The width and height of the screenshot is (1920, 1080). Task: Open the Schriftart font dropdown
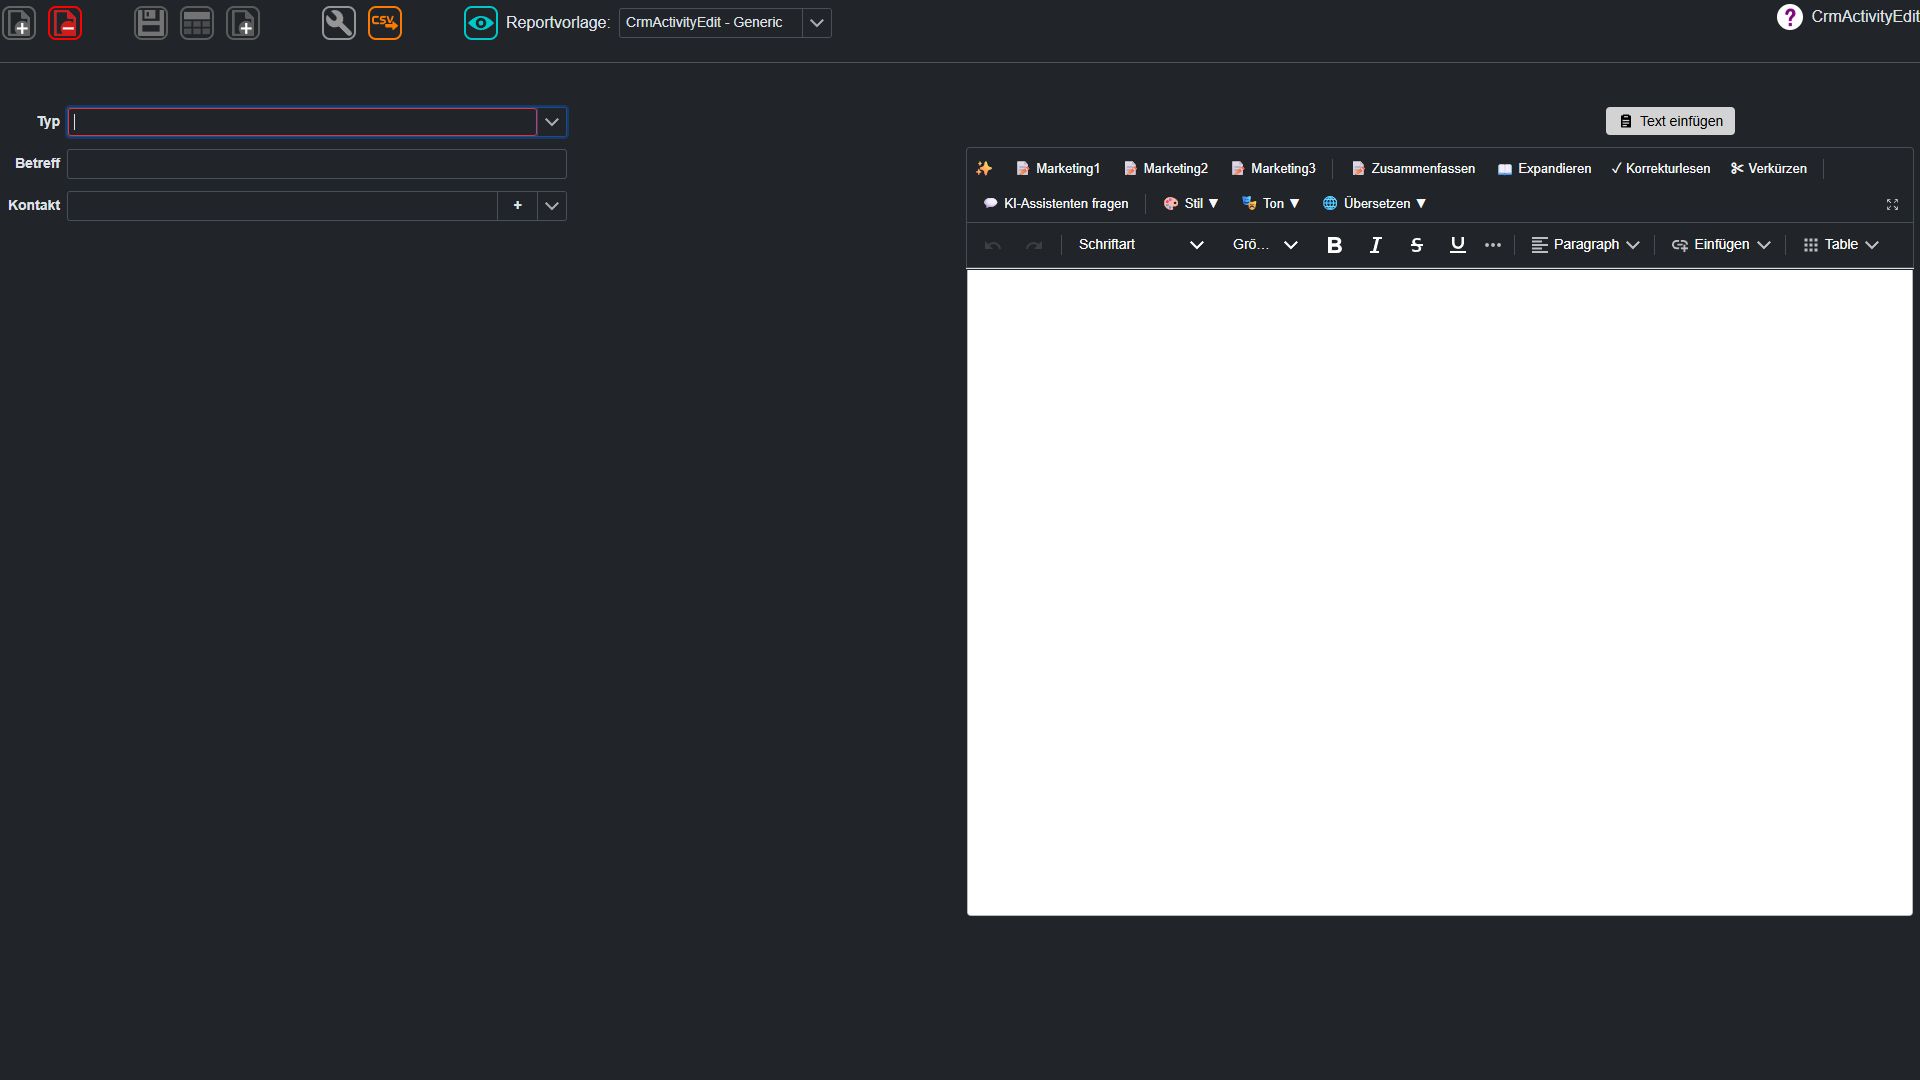tap(1140, 245)
